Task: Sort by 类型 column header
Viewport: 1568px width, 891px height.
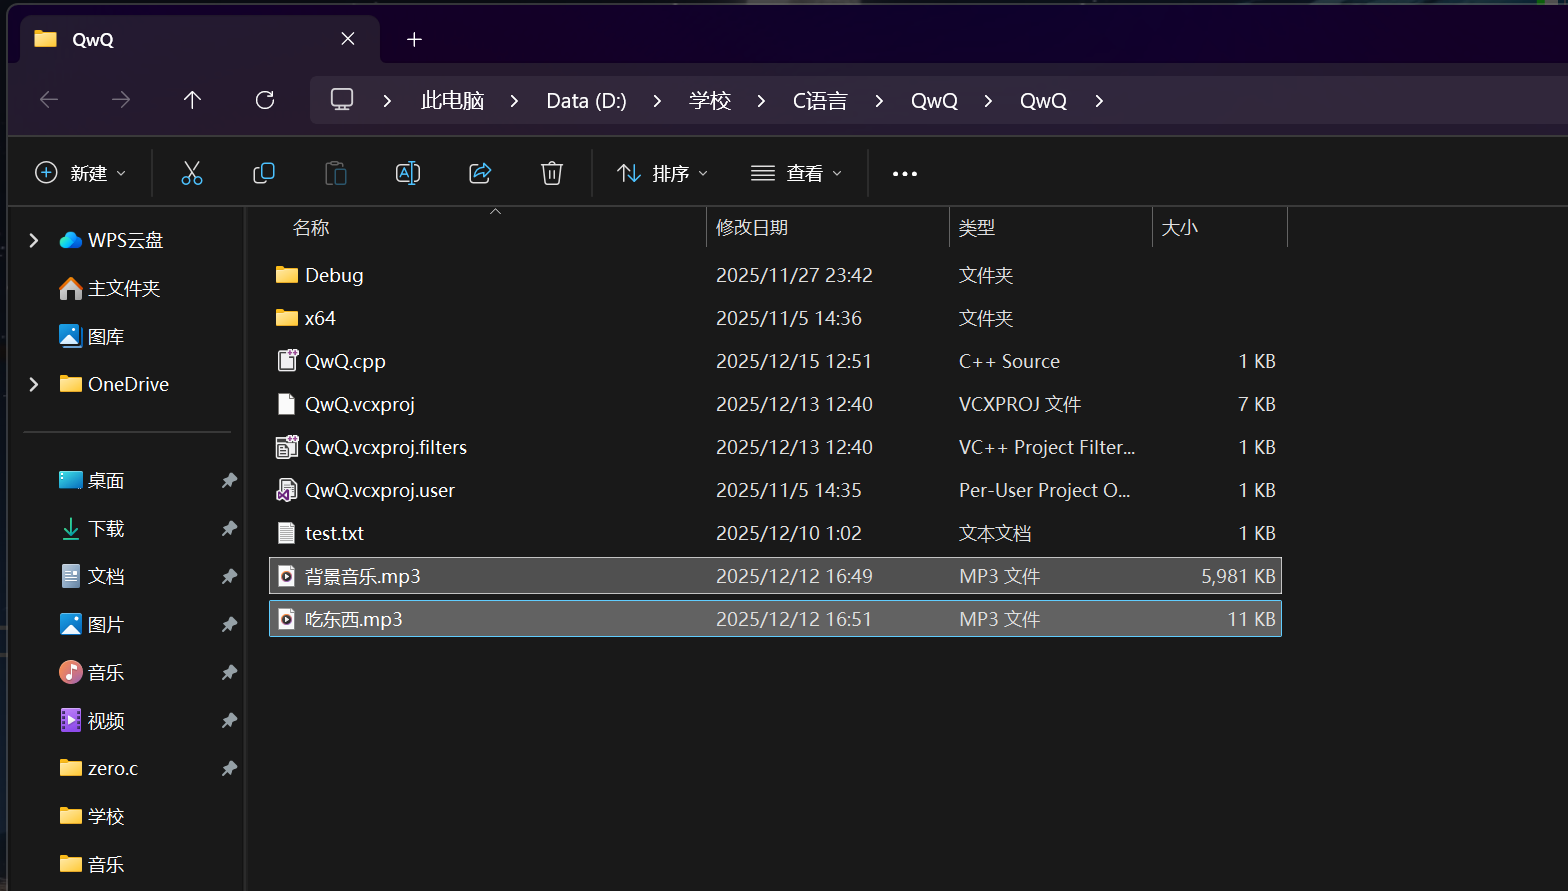Action: tap(977, 228)
